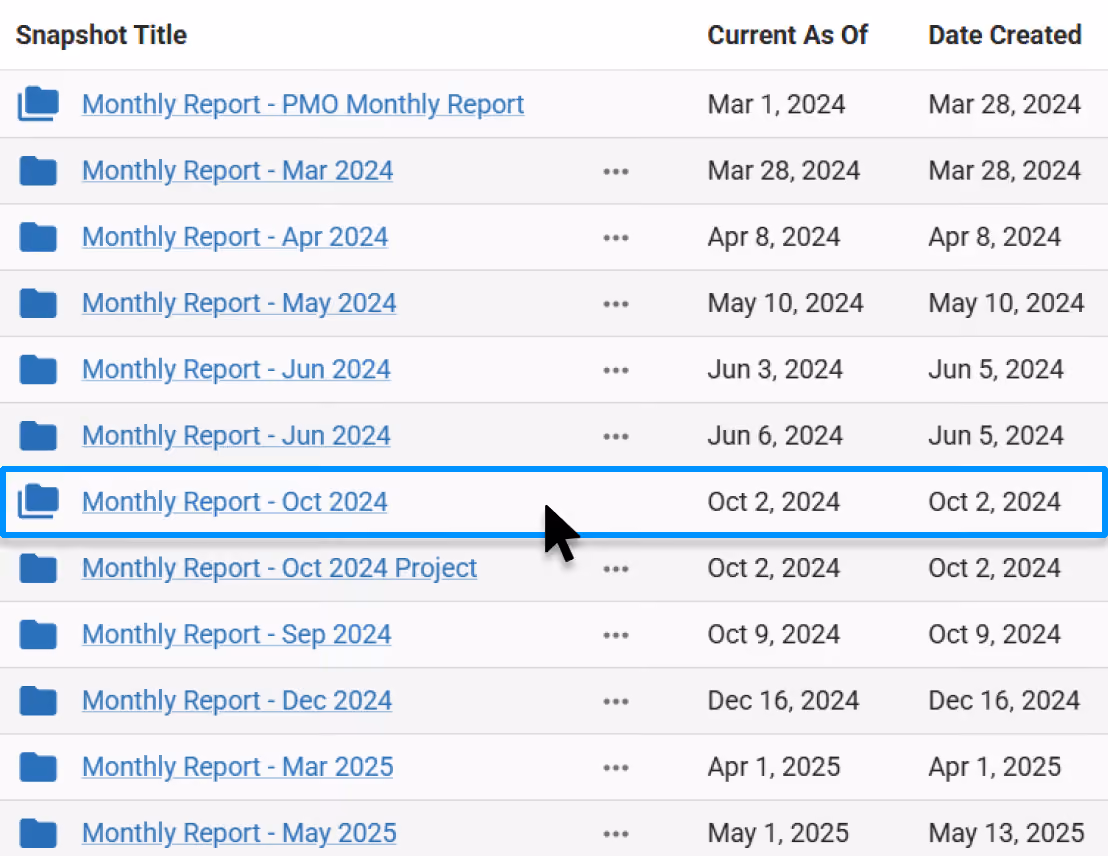
Task: Click the stacked folder icon beside PMO Monthly Report
Action: [x=38, y=104]
